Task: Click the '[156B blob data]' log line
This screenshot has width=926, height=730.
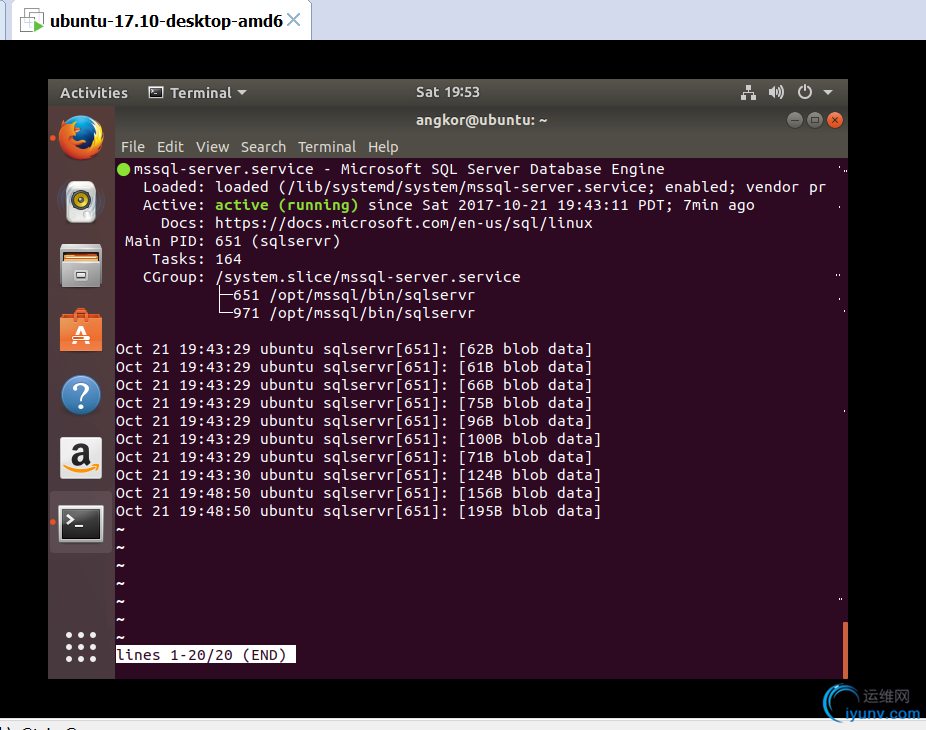Action: pos(358,493)
